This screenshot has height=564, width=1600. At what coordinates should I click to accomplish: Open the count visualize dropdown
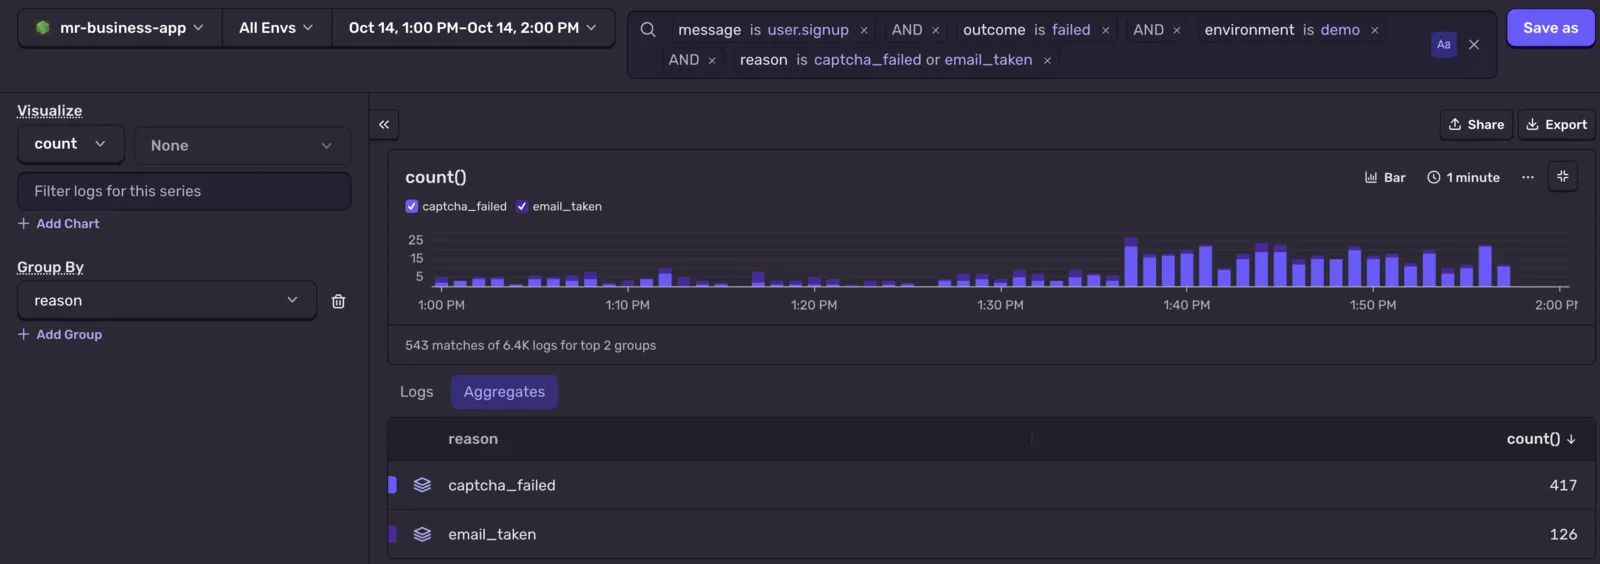(x=70, y=144)
